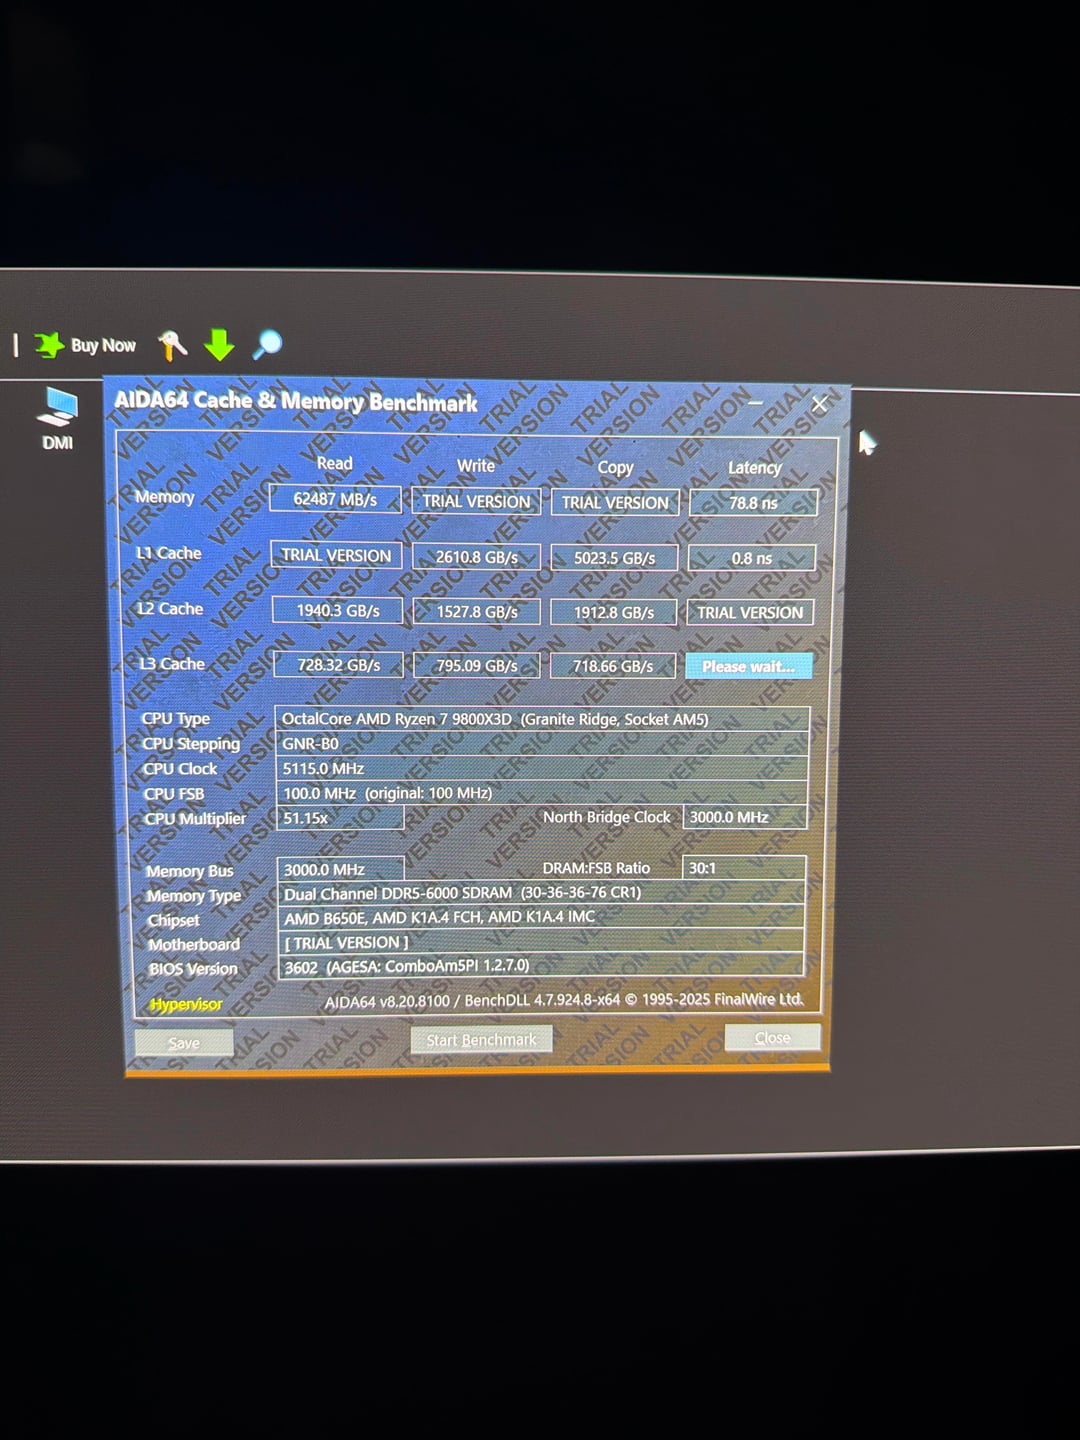The image size is (1080, 1440).
Task: Click the L2 Cache Read 1940.3 GB/s field
Action: click(x=338, y=610)
